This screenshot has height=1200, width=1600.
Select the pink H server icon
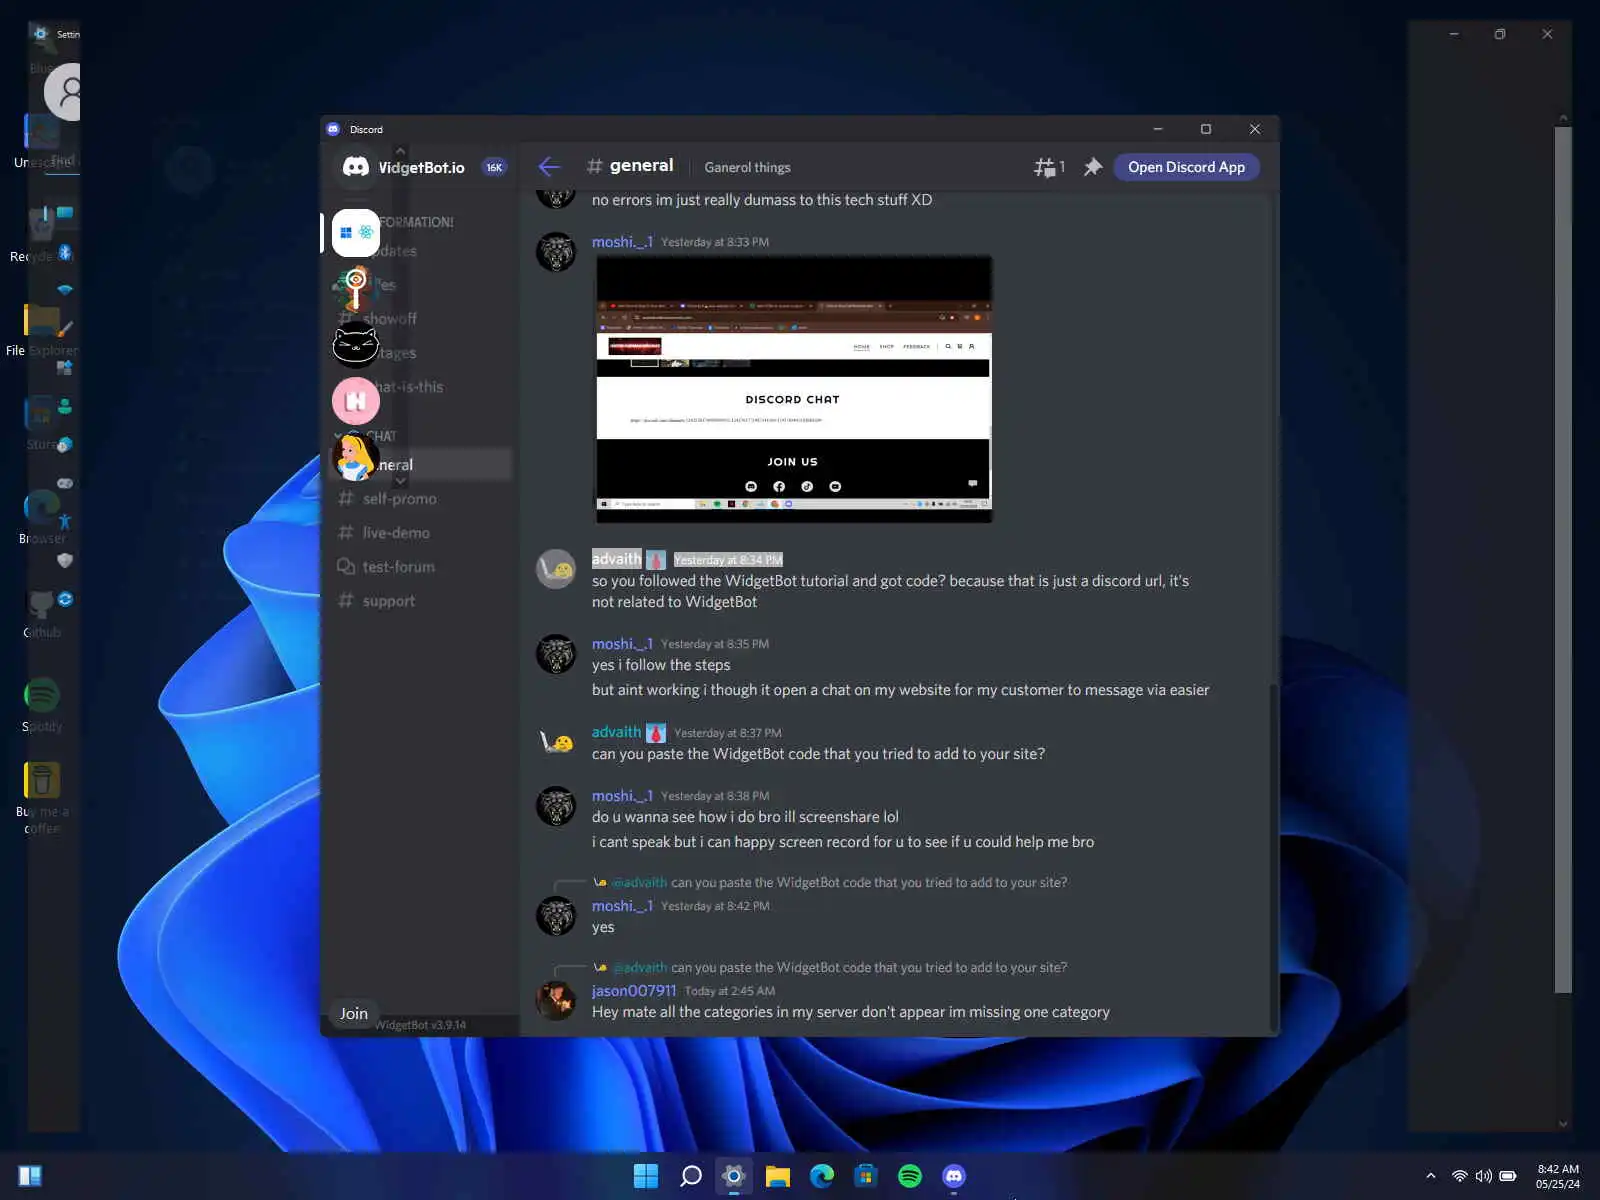[x=356, y=401]
